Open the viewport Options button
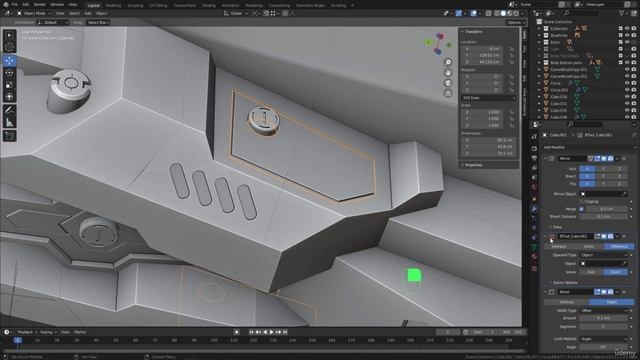 (516, 22)
